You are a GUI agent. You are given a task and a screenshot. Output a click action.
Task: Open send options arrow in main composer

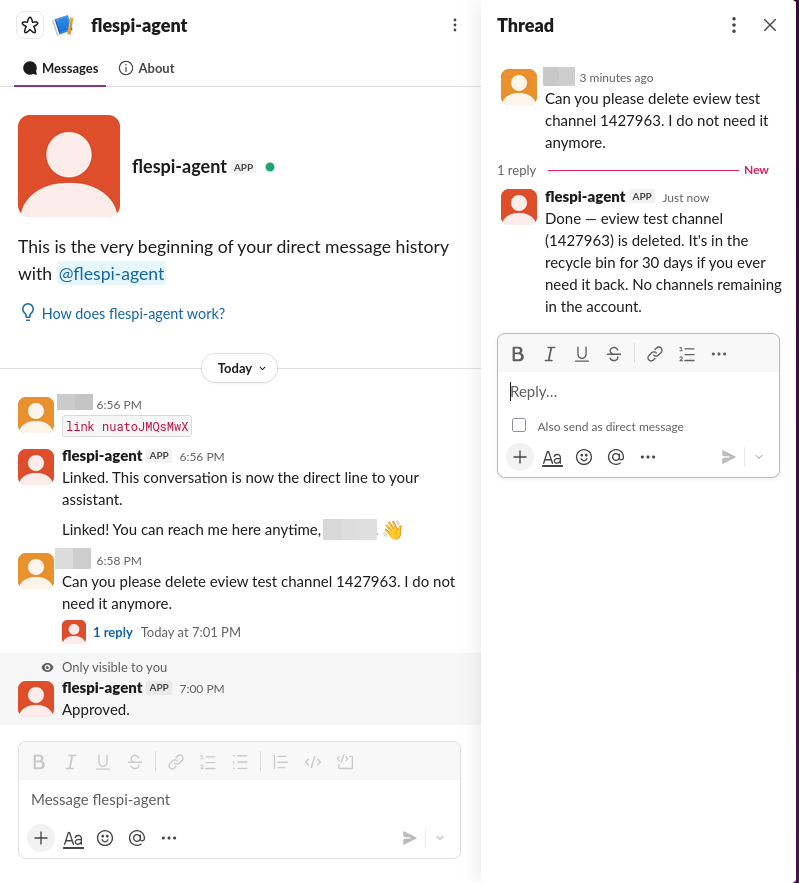pos(440,838)
